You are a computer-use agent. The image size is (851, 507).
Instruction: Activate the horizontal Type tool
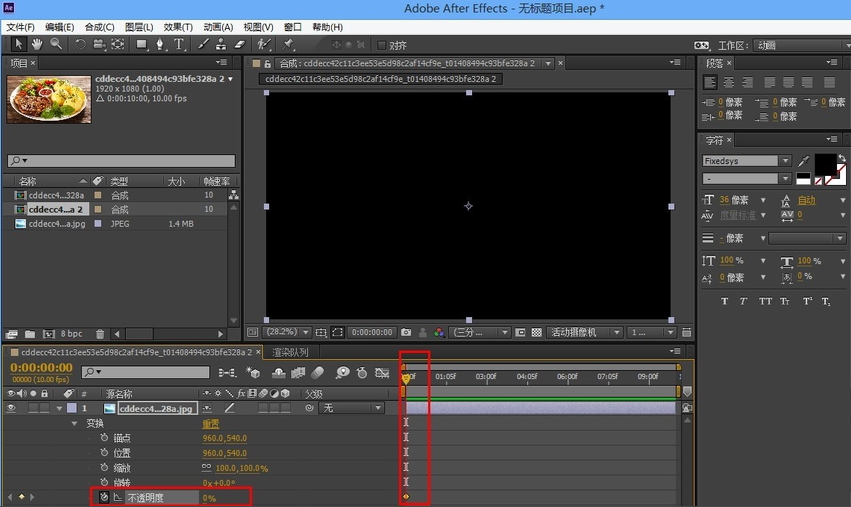(180, 44)
